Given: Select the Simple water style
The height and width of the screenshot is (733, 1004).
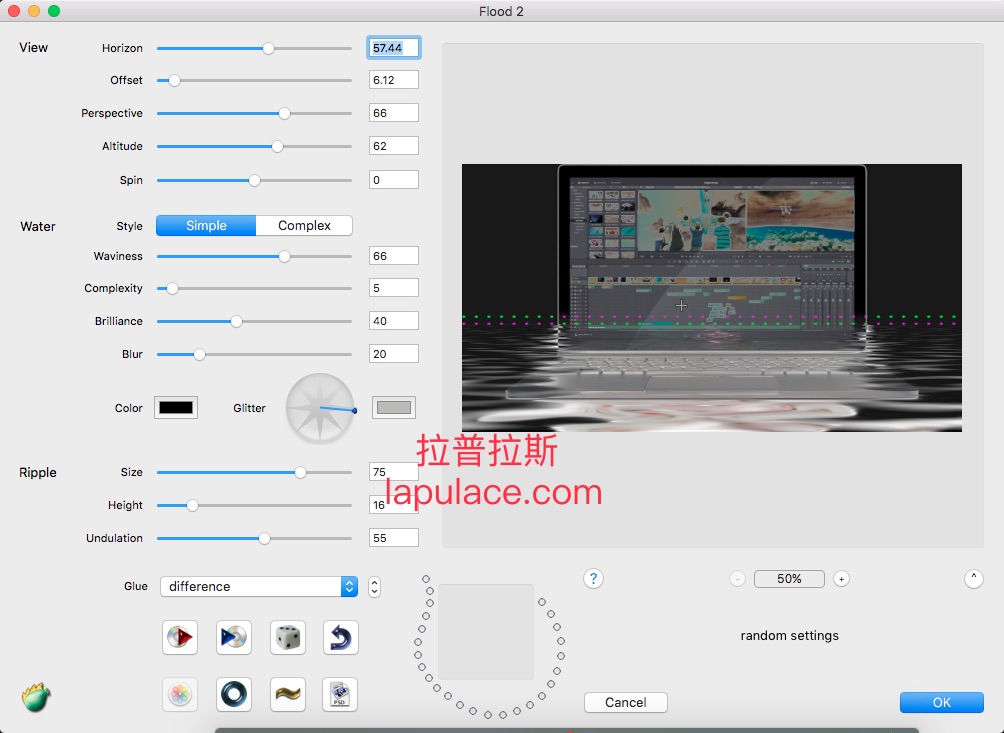Looking at the screenshot, I should tap(206, 226).
